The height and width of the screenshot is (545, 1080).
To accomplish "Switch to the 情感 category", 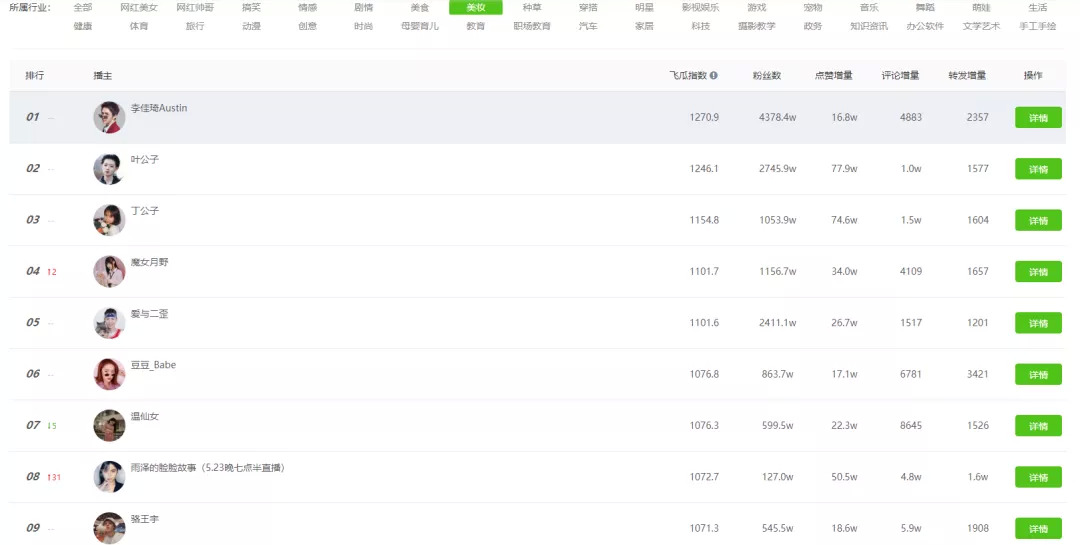I will tap(307, 8).
